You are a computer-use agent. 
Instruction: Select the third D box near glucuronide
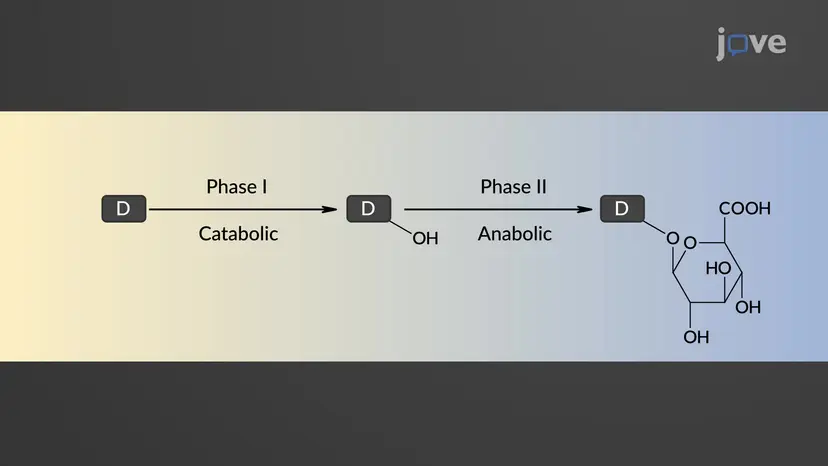pyautogui.click(x=622, y=209)
